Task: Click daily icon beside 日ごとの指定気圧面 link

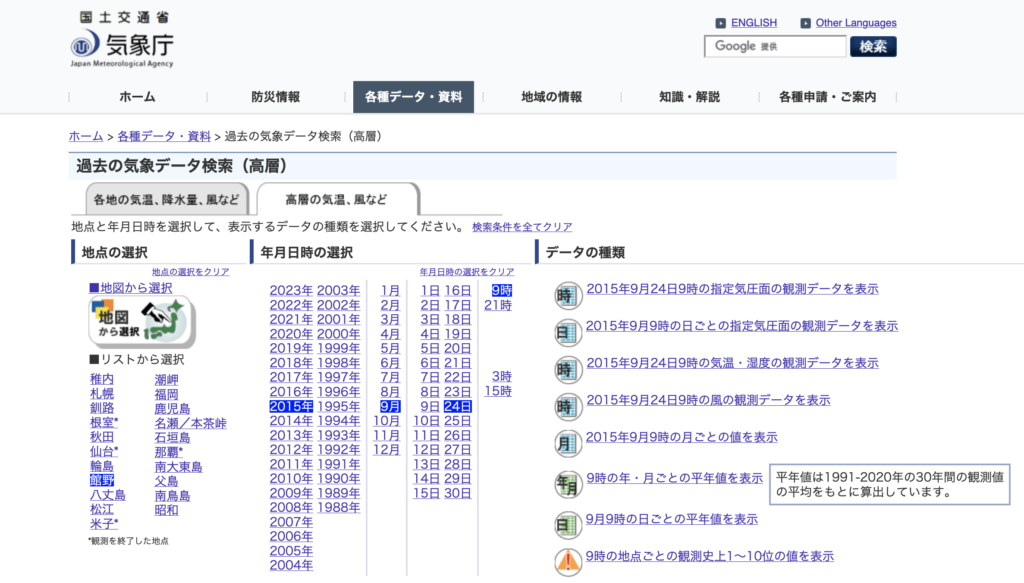Action: click(568, 333)
